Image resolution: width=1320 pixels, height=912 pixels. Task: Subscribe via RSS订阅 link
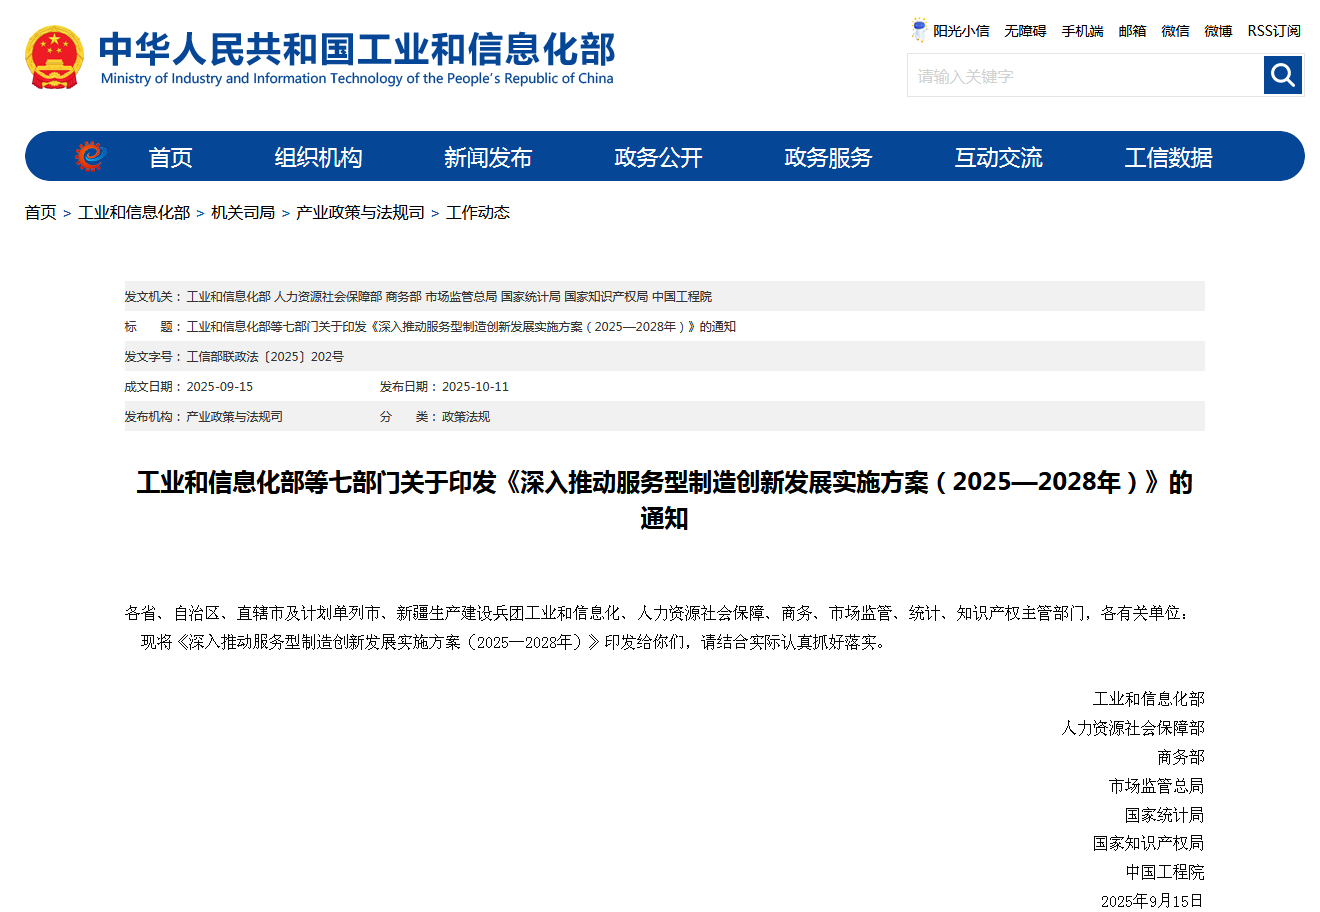[1274, 31]
